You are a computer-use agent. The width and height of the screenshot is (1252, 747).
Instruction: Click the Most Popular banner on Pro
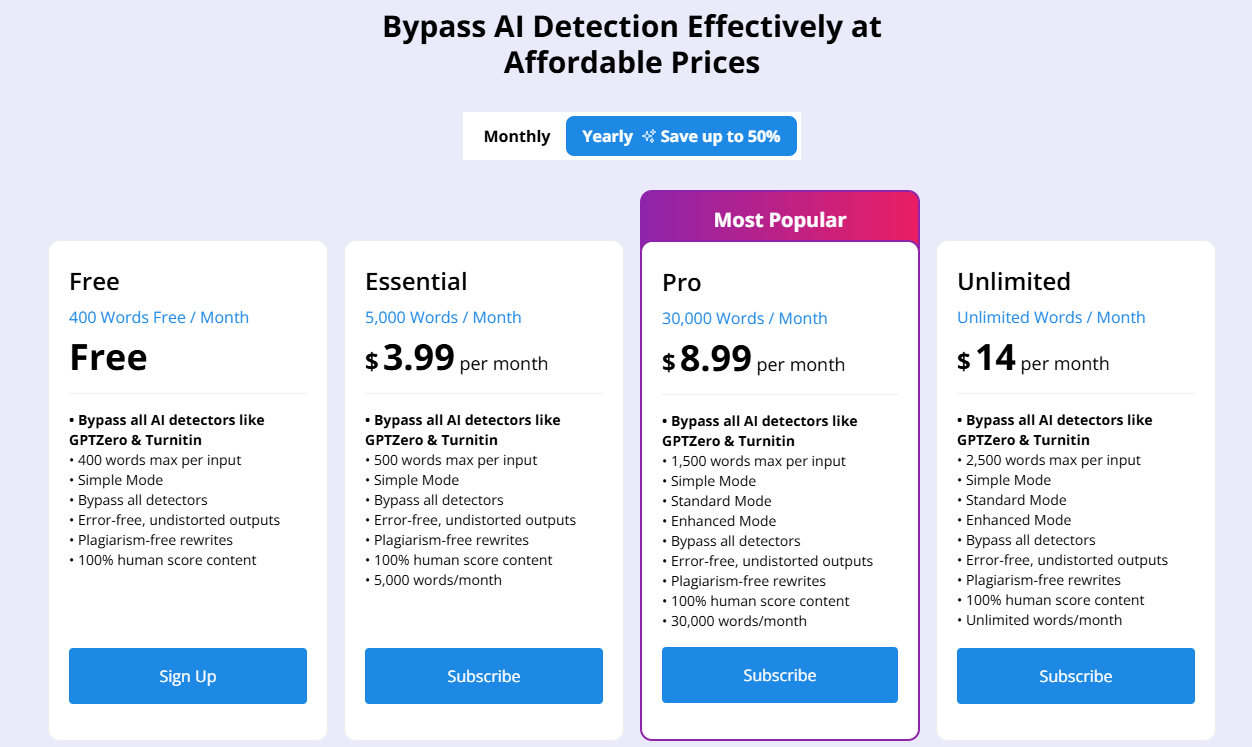[779, 219]
